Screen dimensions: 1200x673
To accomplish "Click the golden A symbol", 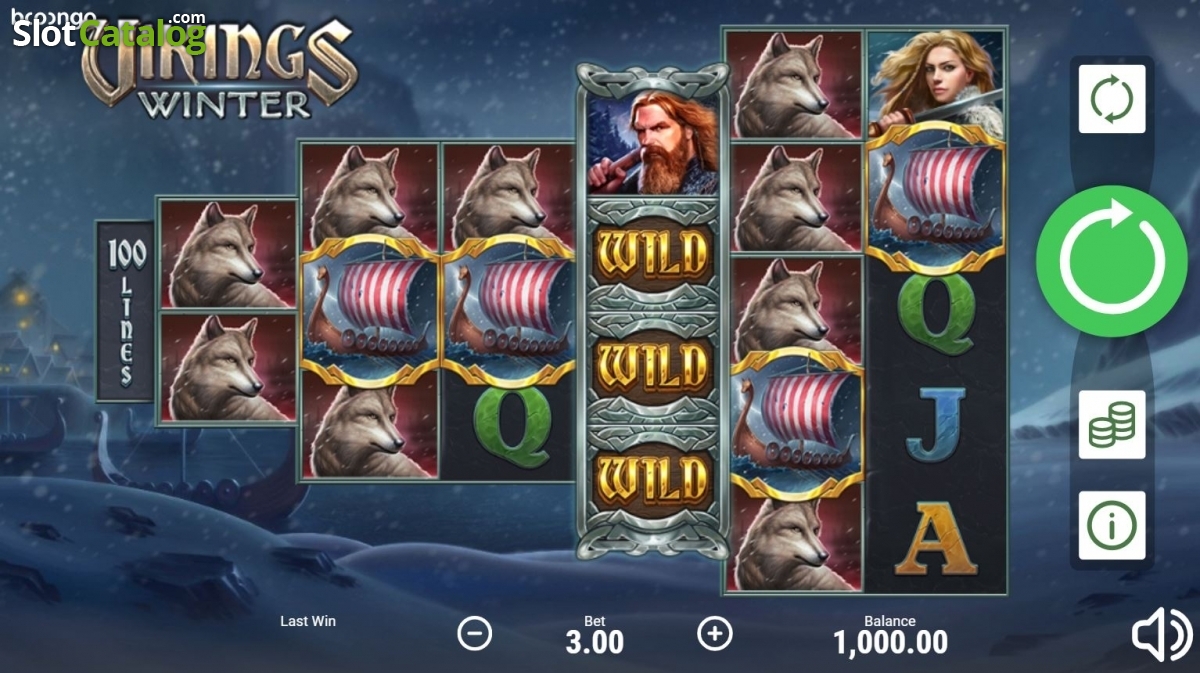I will pos(935,540).
